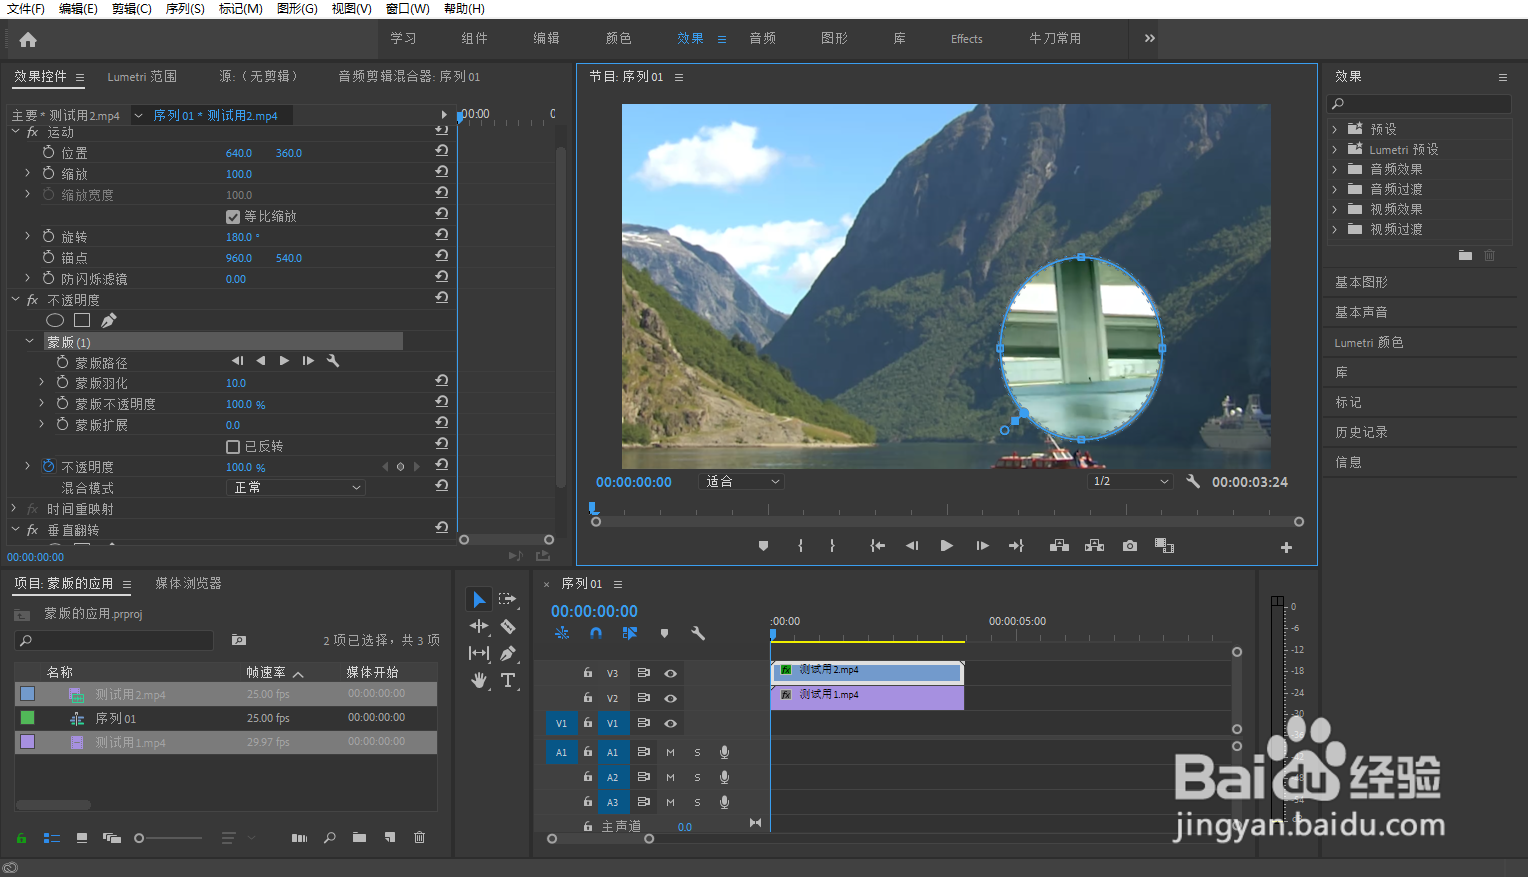Open program monitor settings wrench
1528x877 pixels.
1192,481
